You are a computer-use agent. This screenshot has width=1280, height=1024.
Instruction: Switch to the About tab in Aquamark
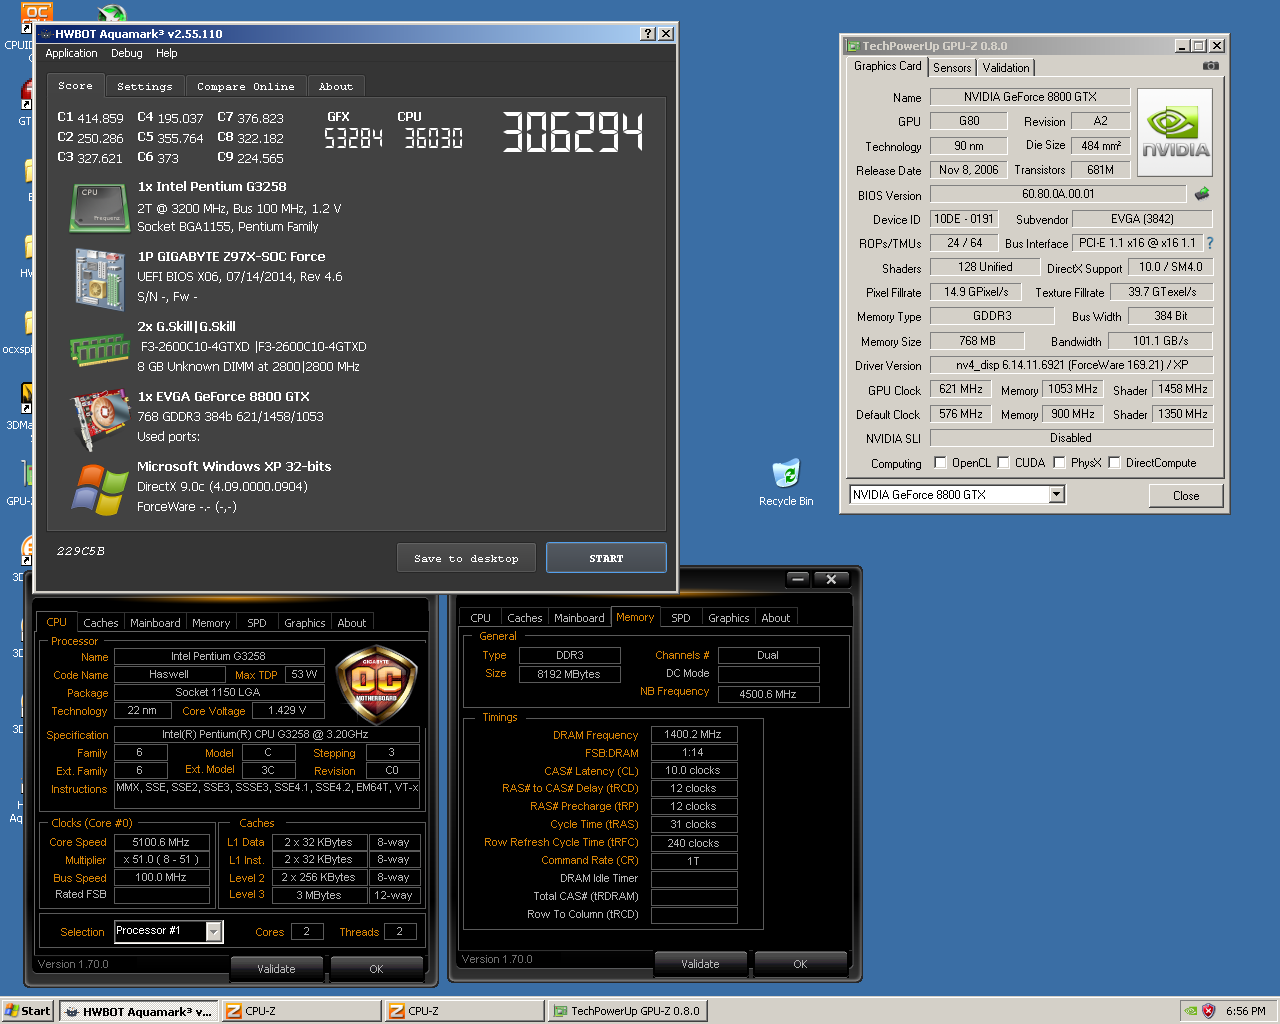(336, 87)
